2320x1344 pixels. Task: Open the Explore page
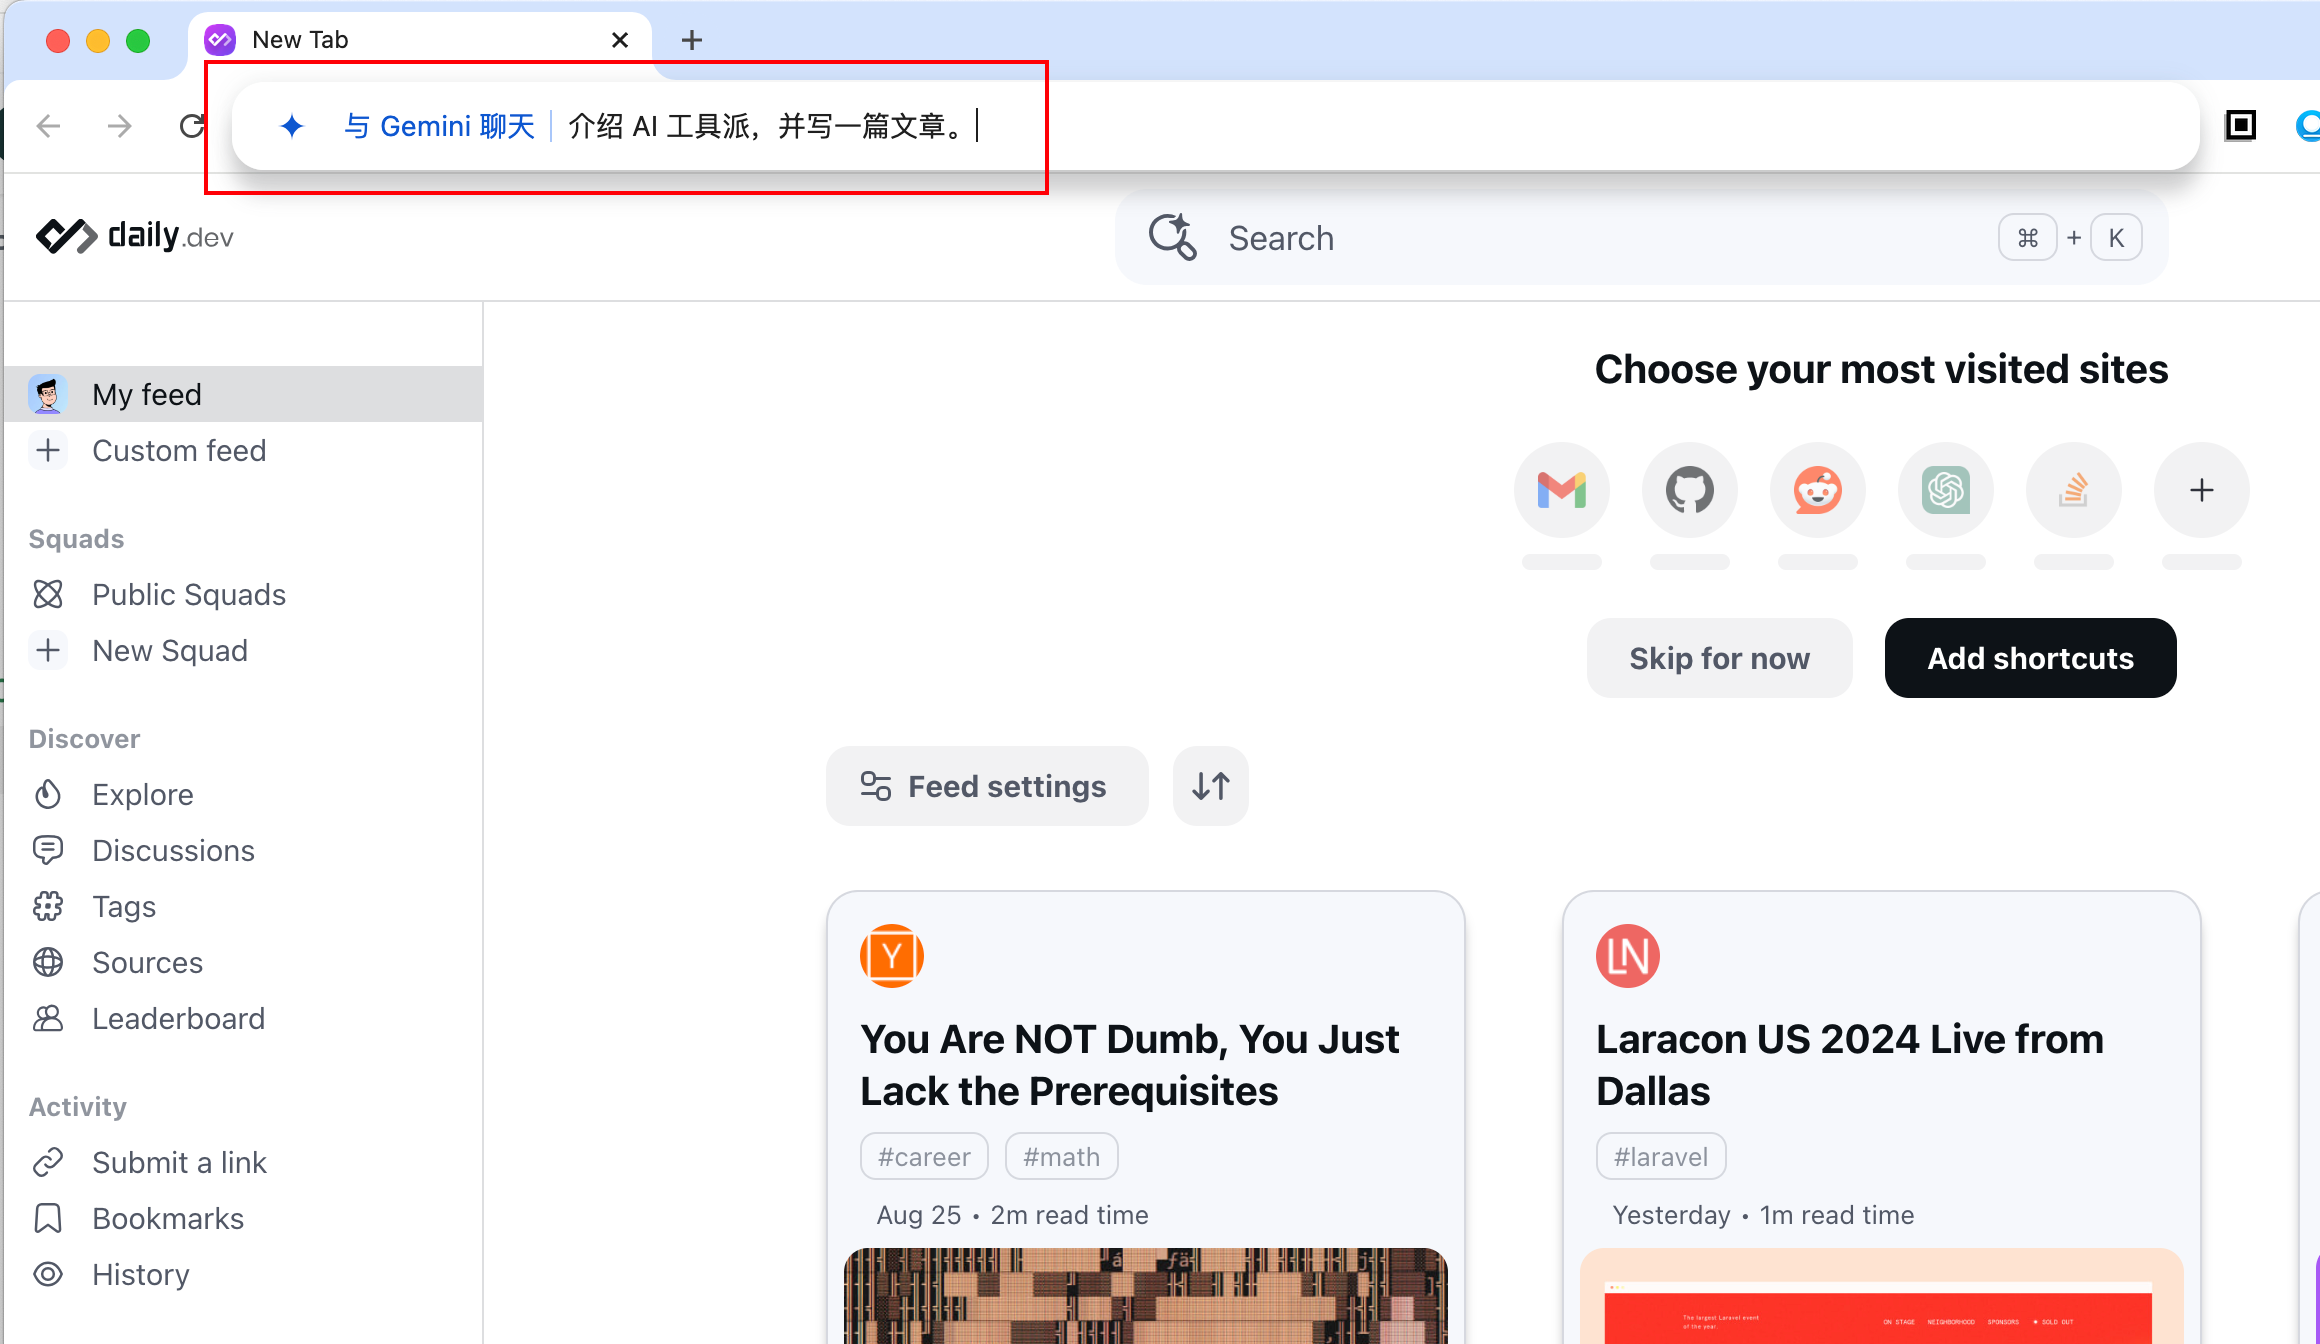(x=244, y=794)
